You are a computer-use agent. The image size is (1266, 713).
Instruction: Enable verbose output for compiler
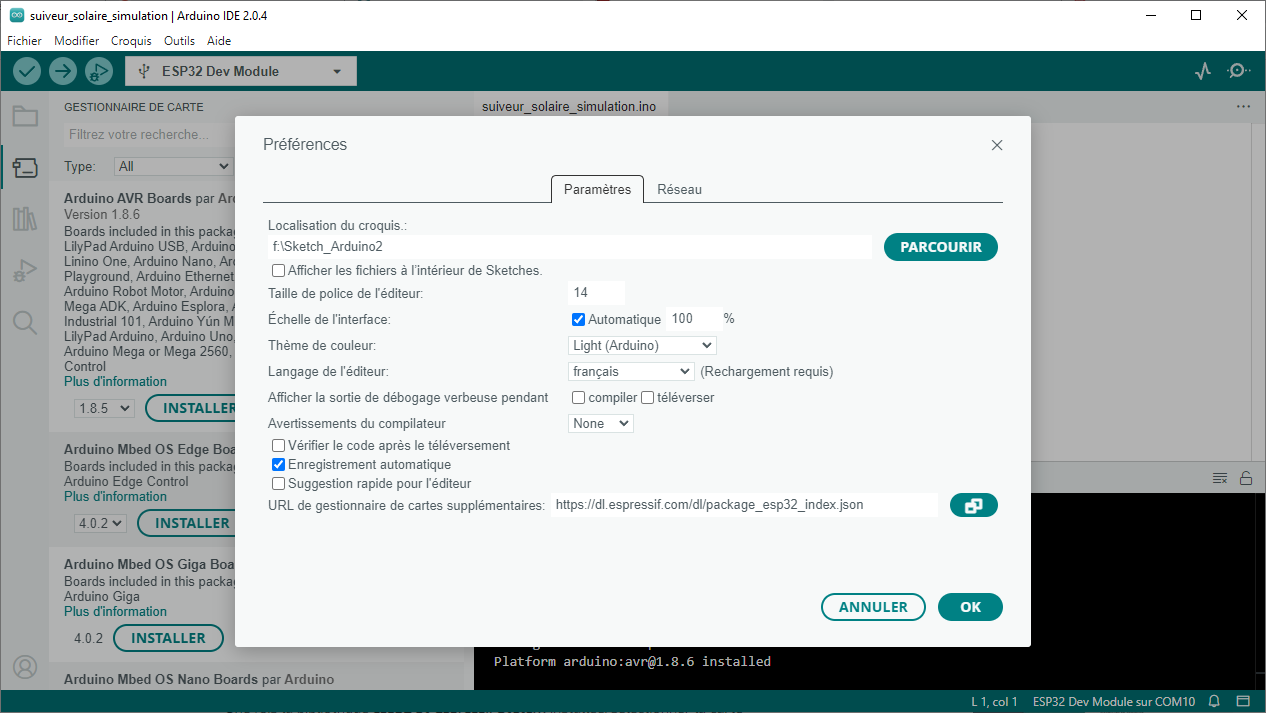pos(578,398)
